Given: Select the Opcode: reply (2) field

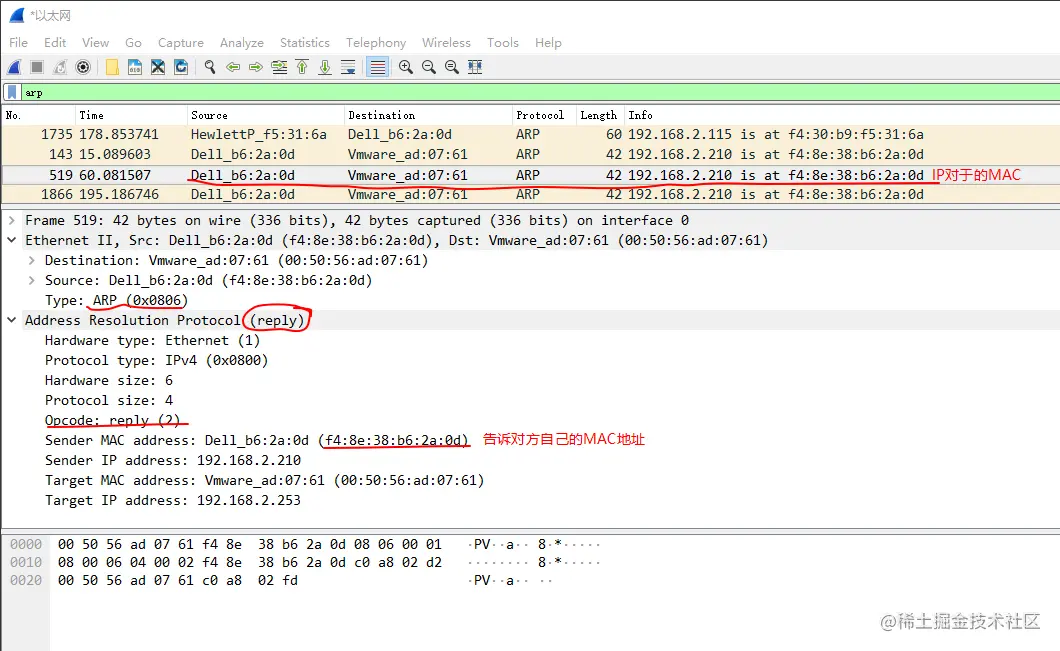Looking at the screenshot, I should click(x=113, y=420).
